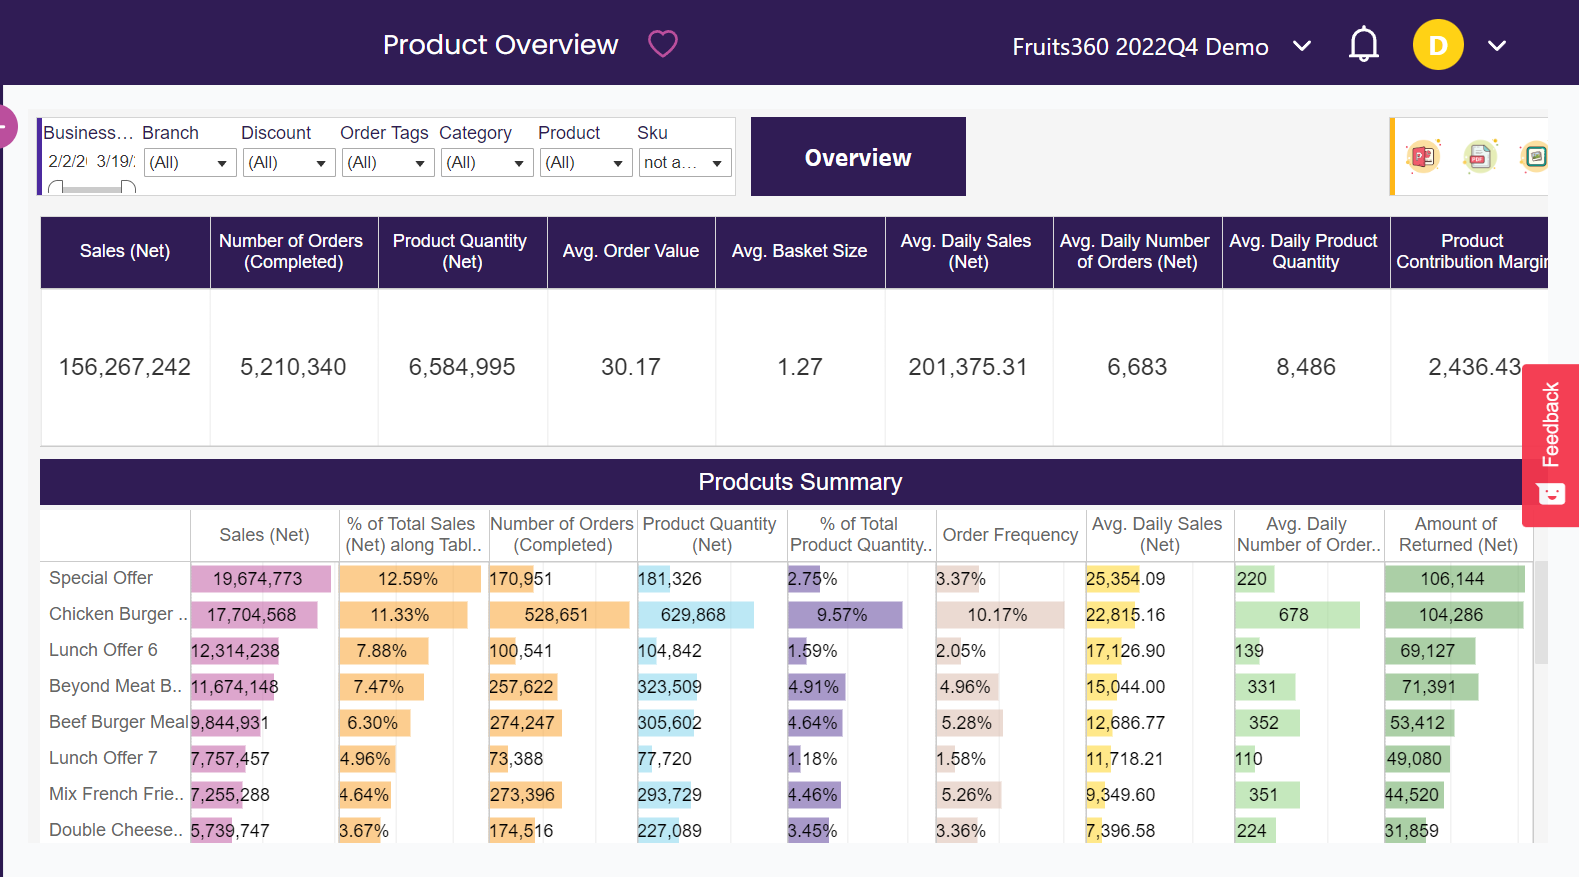Download the dashboard as PDF
The height and width of the screenshot is (877, 1579).
pos(1478,157)
